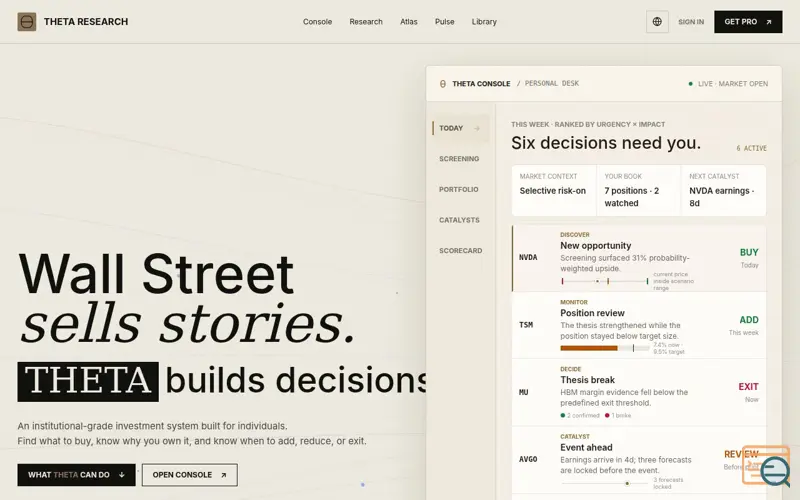Open the Research nav item
The width and height of the screenshot is (800, 500).
366,22
